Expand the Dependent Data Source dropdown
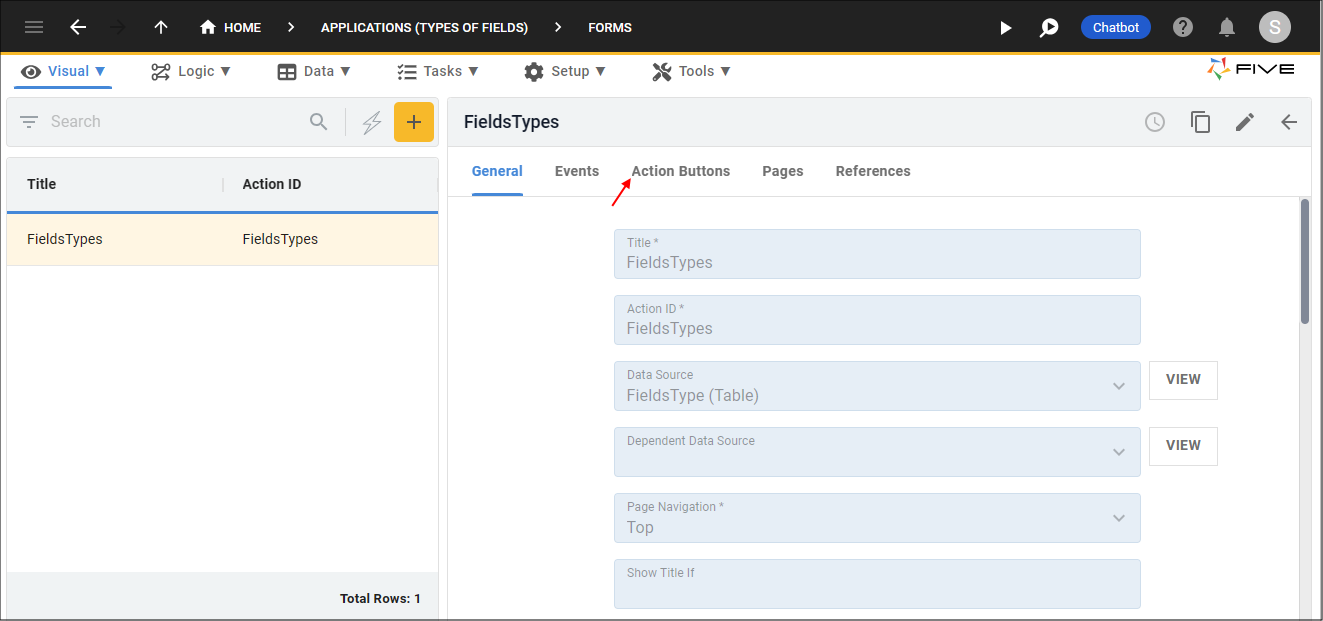This screenshot has height=621, width=1323. coord(1118,452)
